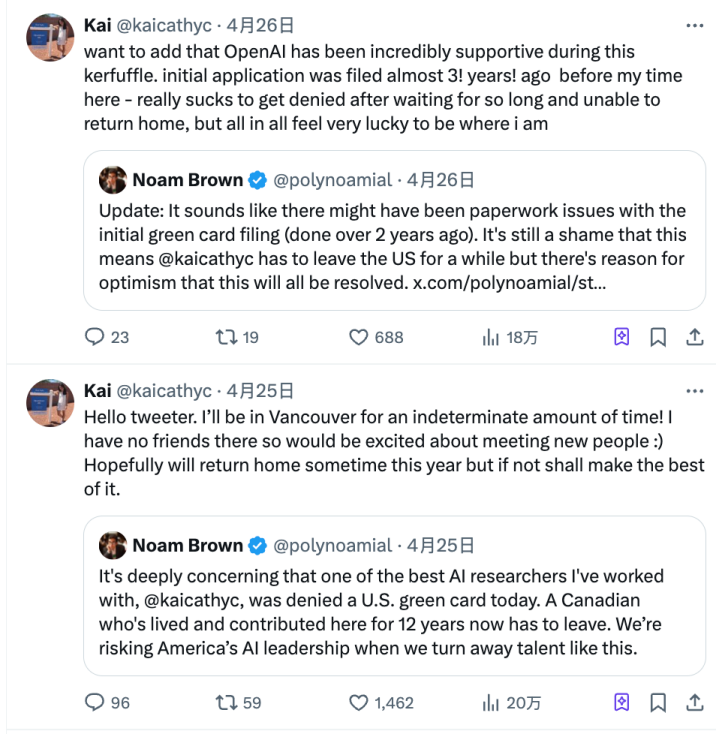Open Noam Brown's profile from April 26 quote
The image size is (716, 734).
coord(188,180)
